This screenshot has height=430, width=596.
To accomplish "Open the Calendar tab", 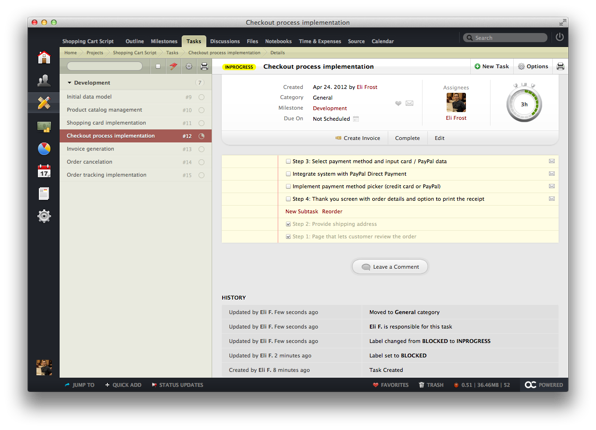I will tap(382, 41).
